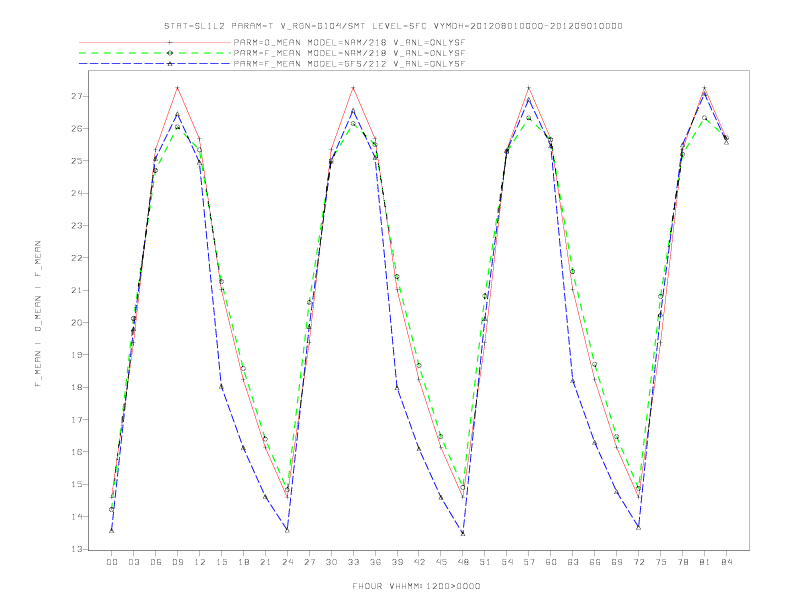This screenshot has height=612, width=792.
Task: Click red O_MEAN peak marker at hour 33
Action: (x=353, y=88)
